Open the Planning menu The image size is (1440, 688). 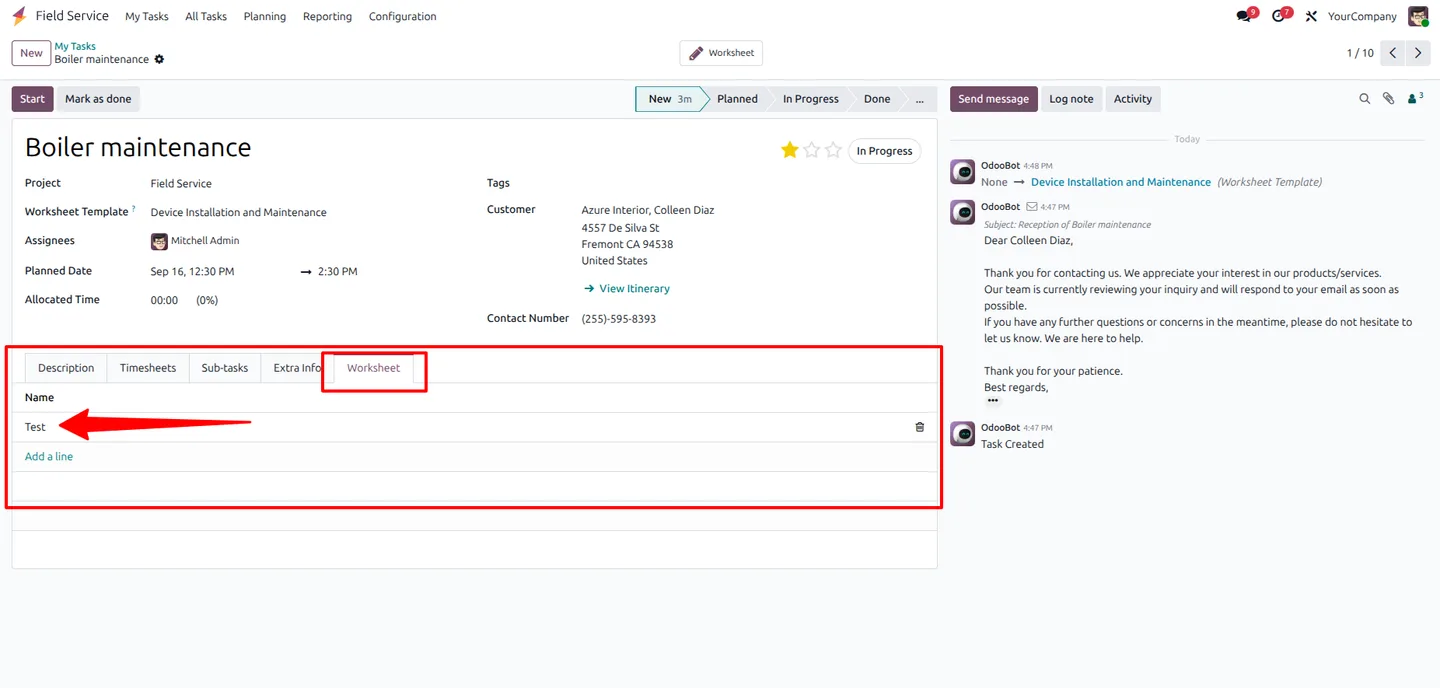point(265,16)
